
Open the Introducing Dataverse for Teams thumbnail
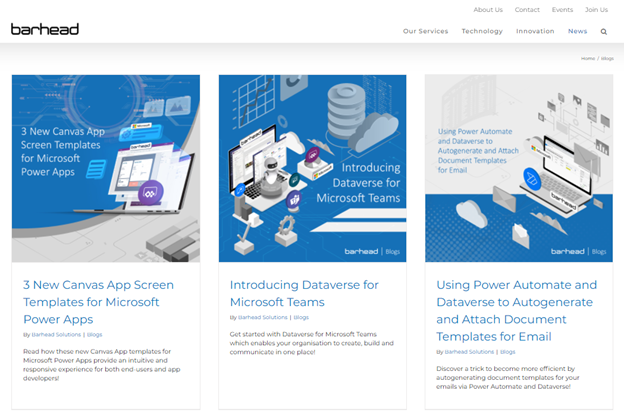point(312,168)
